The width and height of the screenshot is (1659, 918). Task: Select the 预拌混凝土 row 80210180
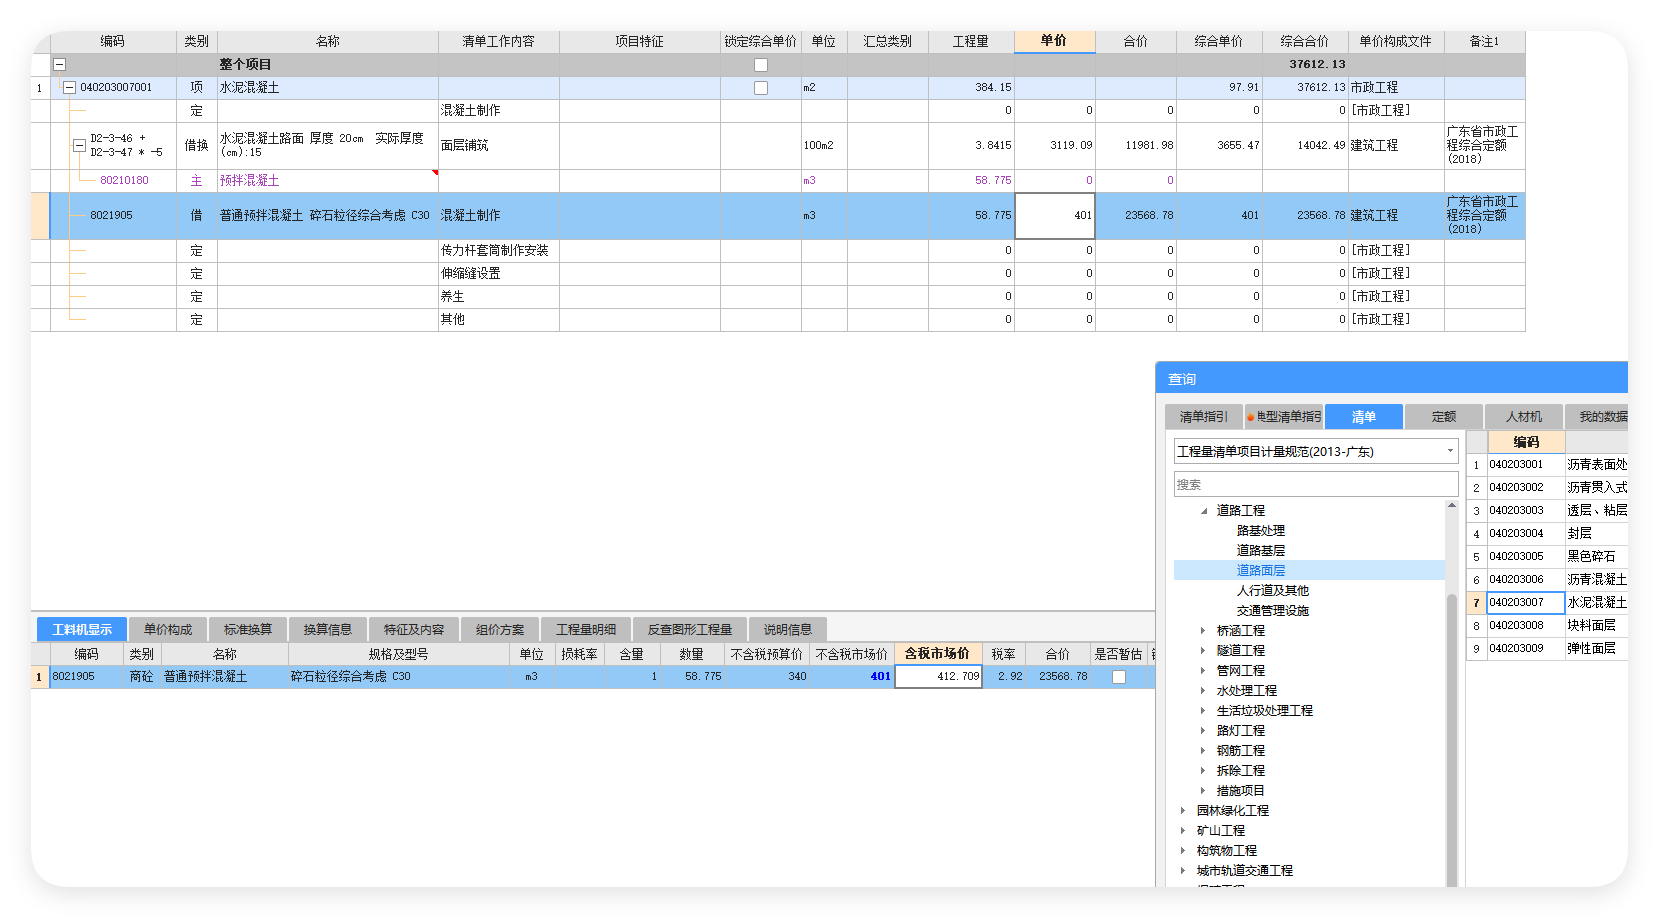click(778, 181)
